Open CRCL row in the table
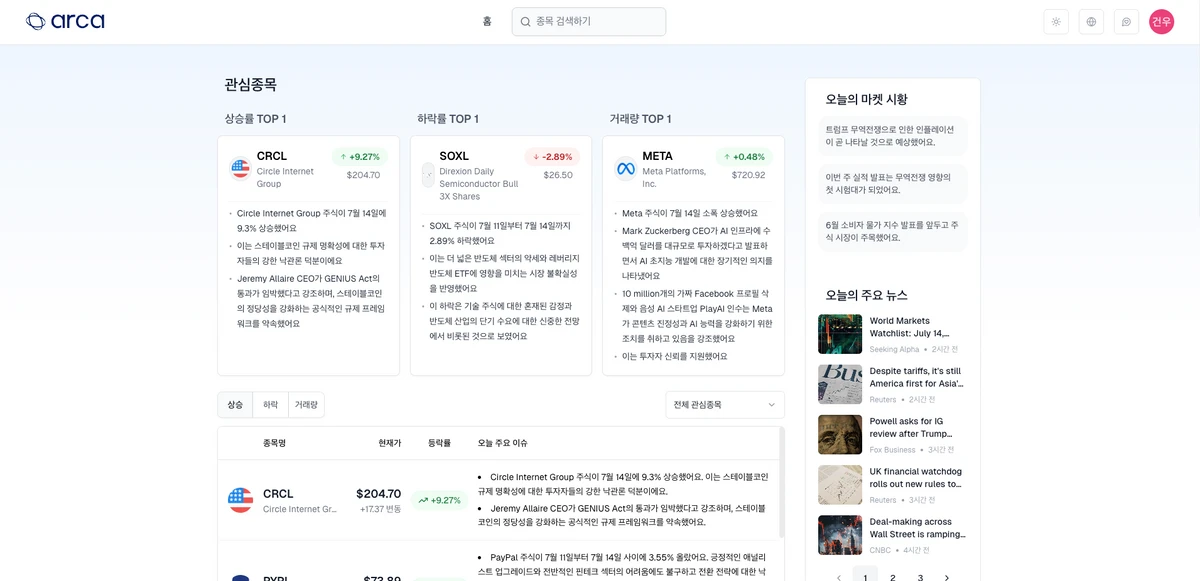The width and height of the screenshot is (1200, 581). tap(498, 500)
